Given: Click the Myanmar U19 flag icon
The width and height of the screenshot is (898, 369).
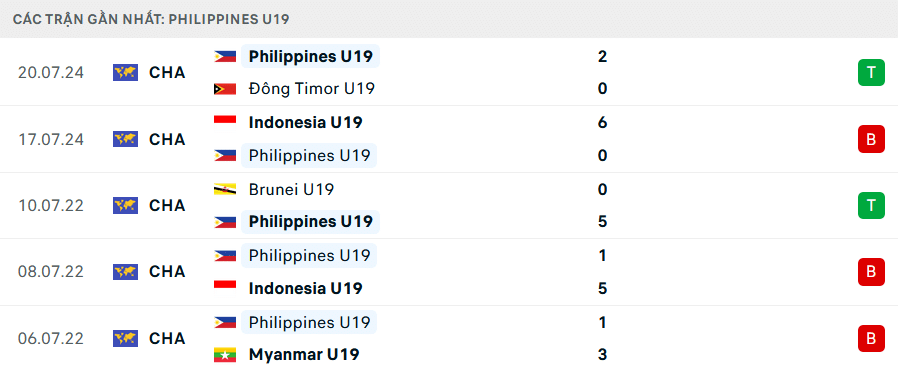Looking at the screenshot, I should [225, 355].
